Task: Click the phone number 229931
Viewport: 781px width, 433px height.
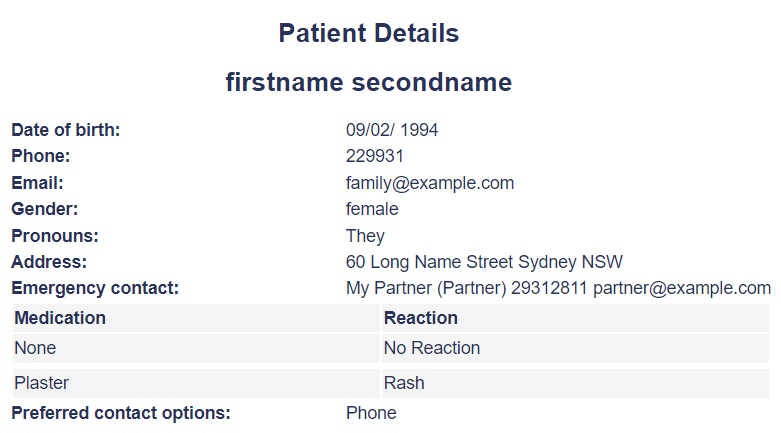Action: (x=375, y=156)
